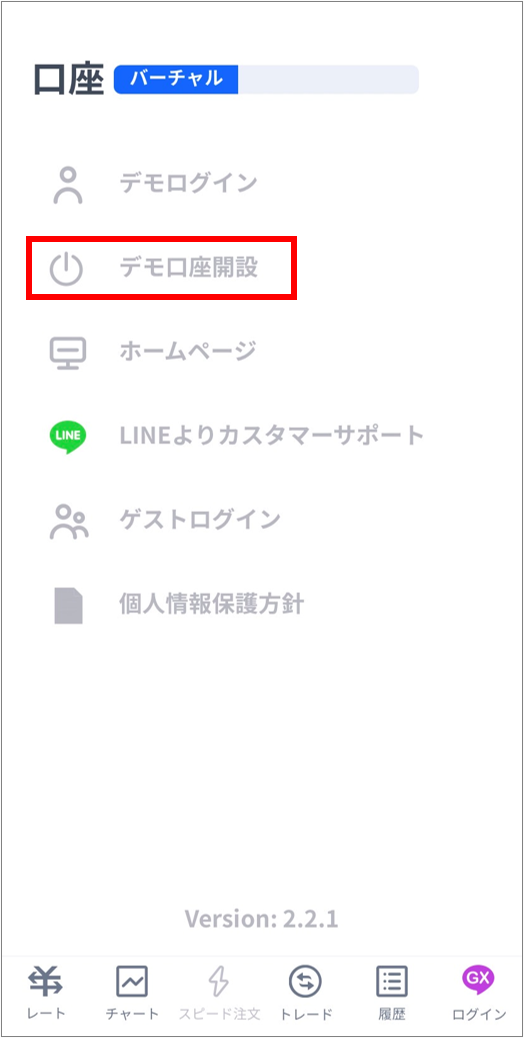The height and width of the screenshot is (1038, 524).
Task: Tap the person icon beside デモログイン
Action: pos(68,185)
